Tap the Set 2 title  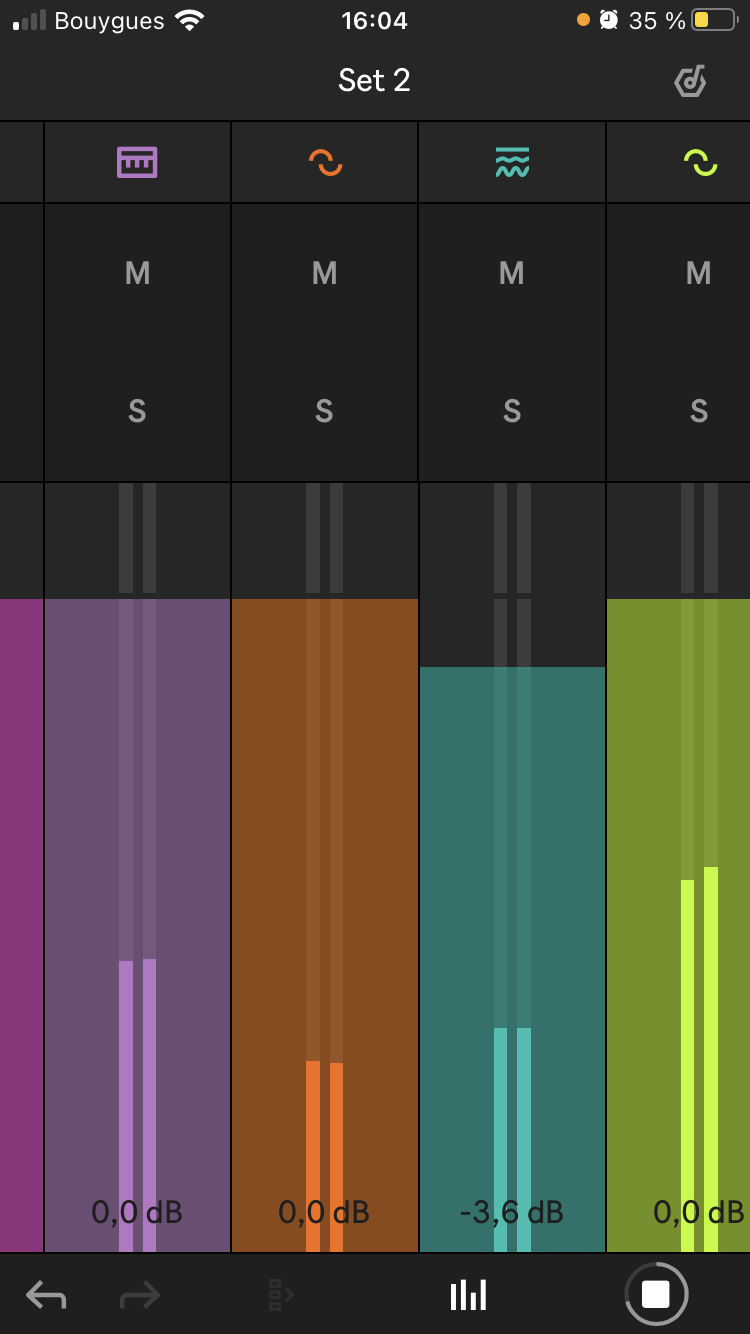[x=374, y=81]
